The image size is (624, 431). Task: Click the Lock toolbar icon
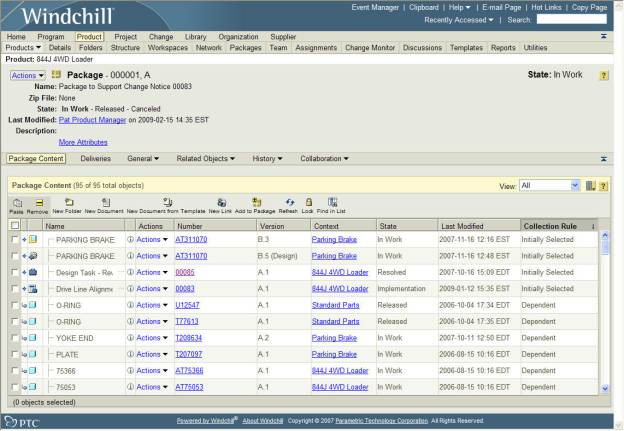tap(308, 202)
